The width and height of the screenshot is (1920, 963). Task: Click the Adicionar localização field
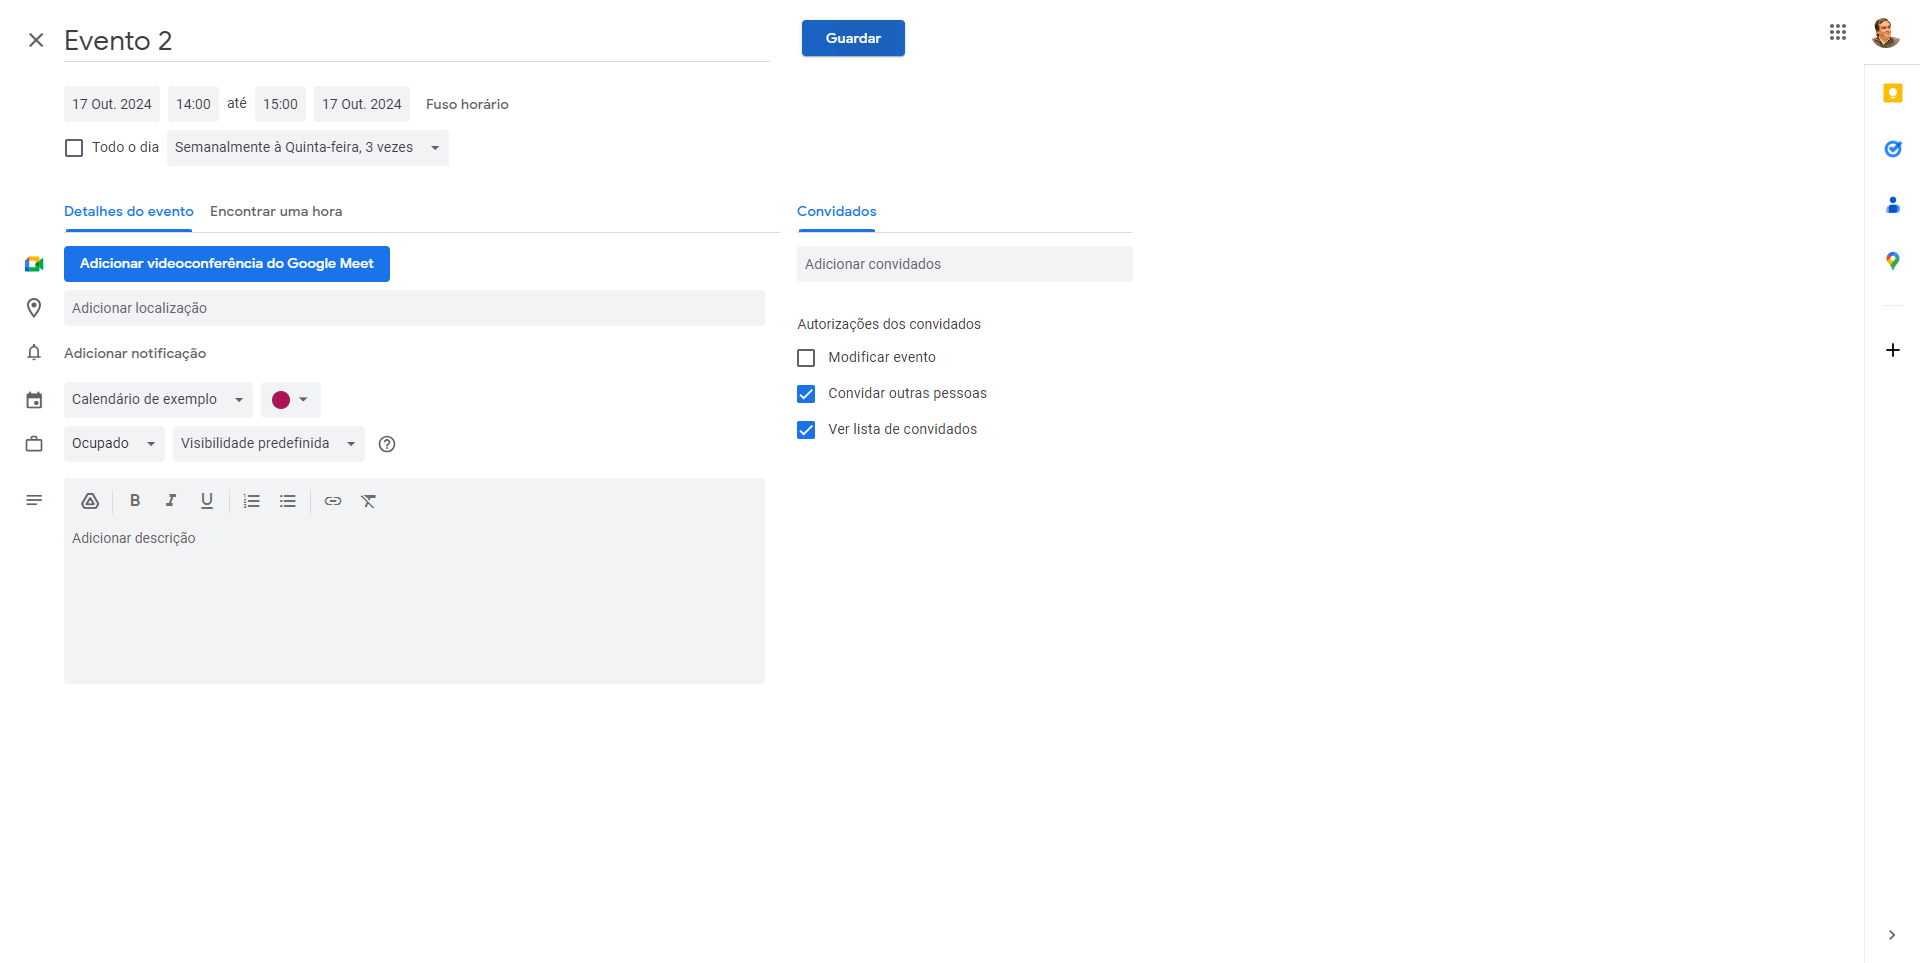tap(414, 308)
